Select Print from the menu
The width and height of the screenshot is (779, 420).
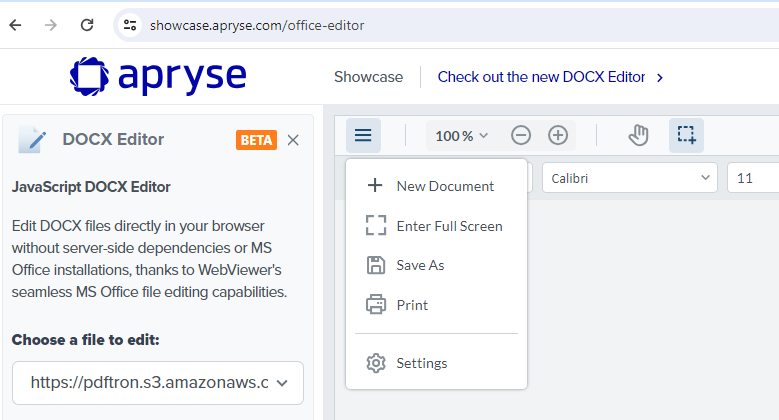click(436, 305)
